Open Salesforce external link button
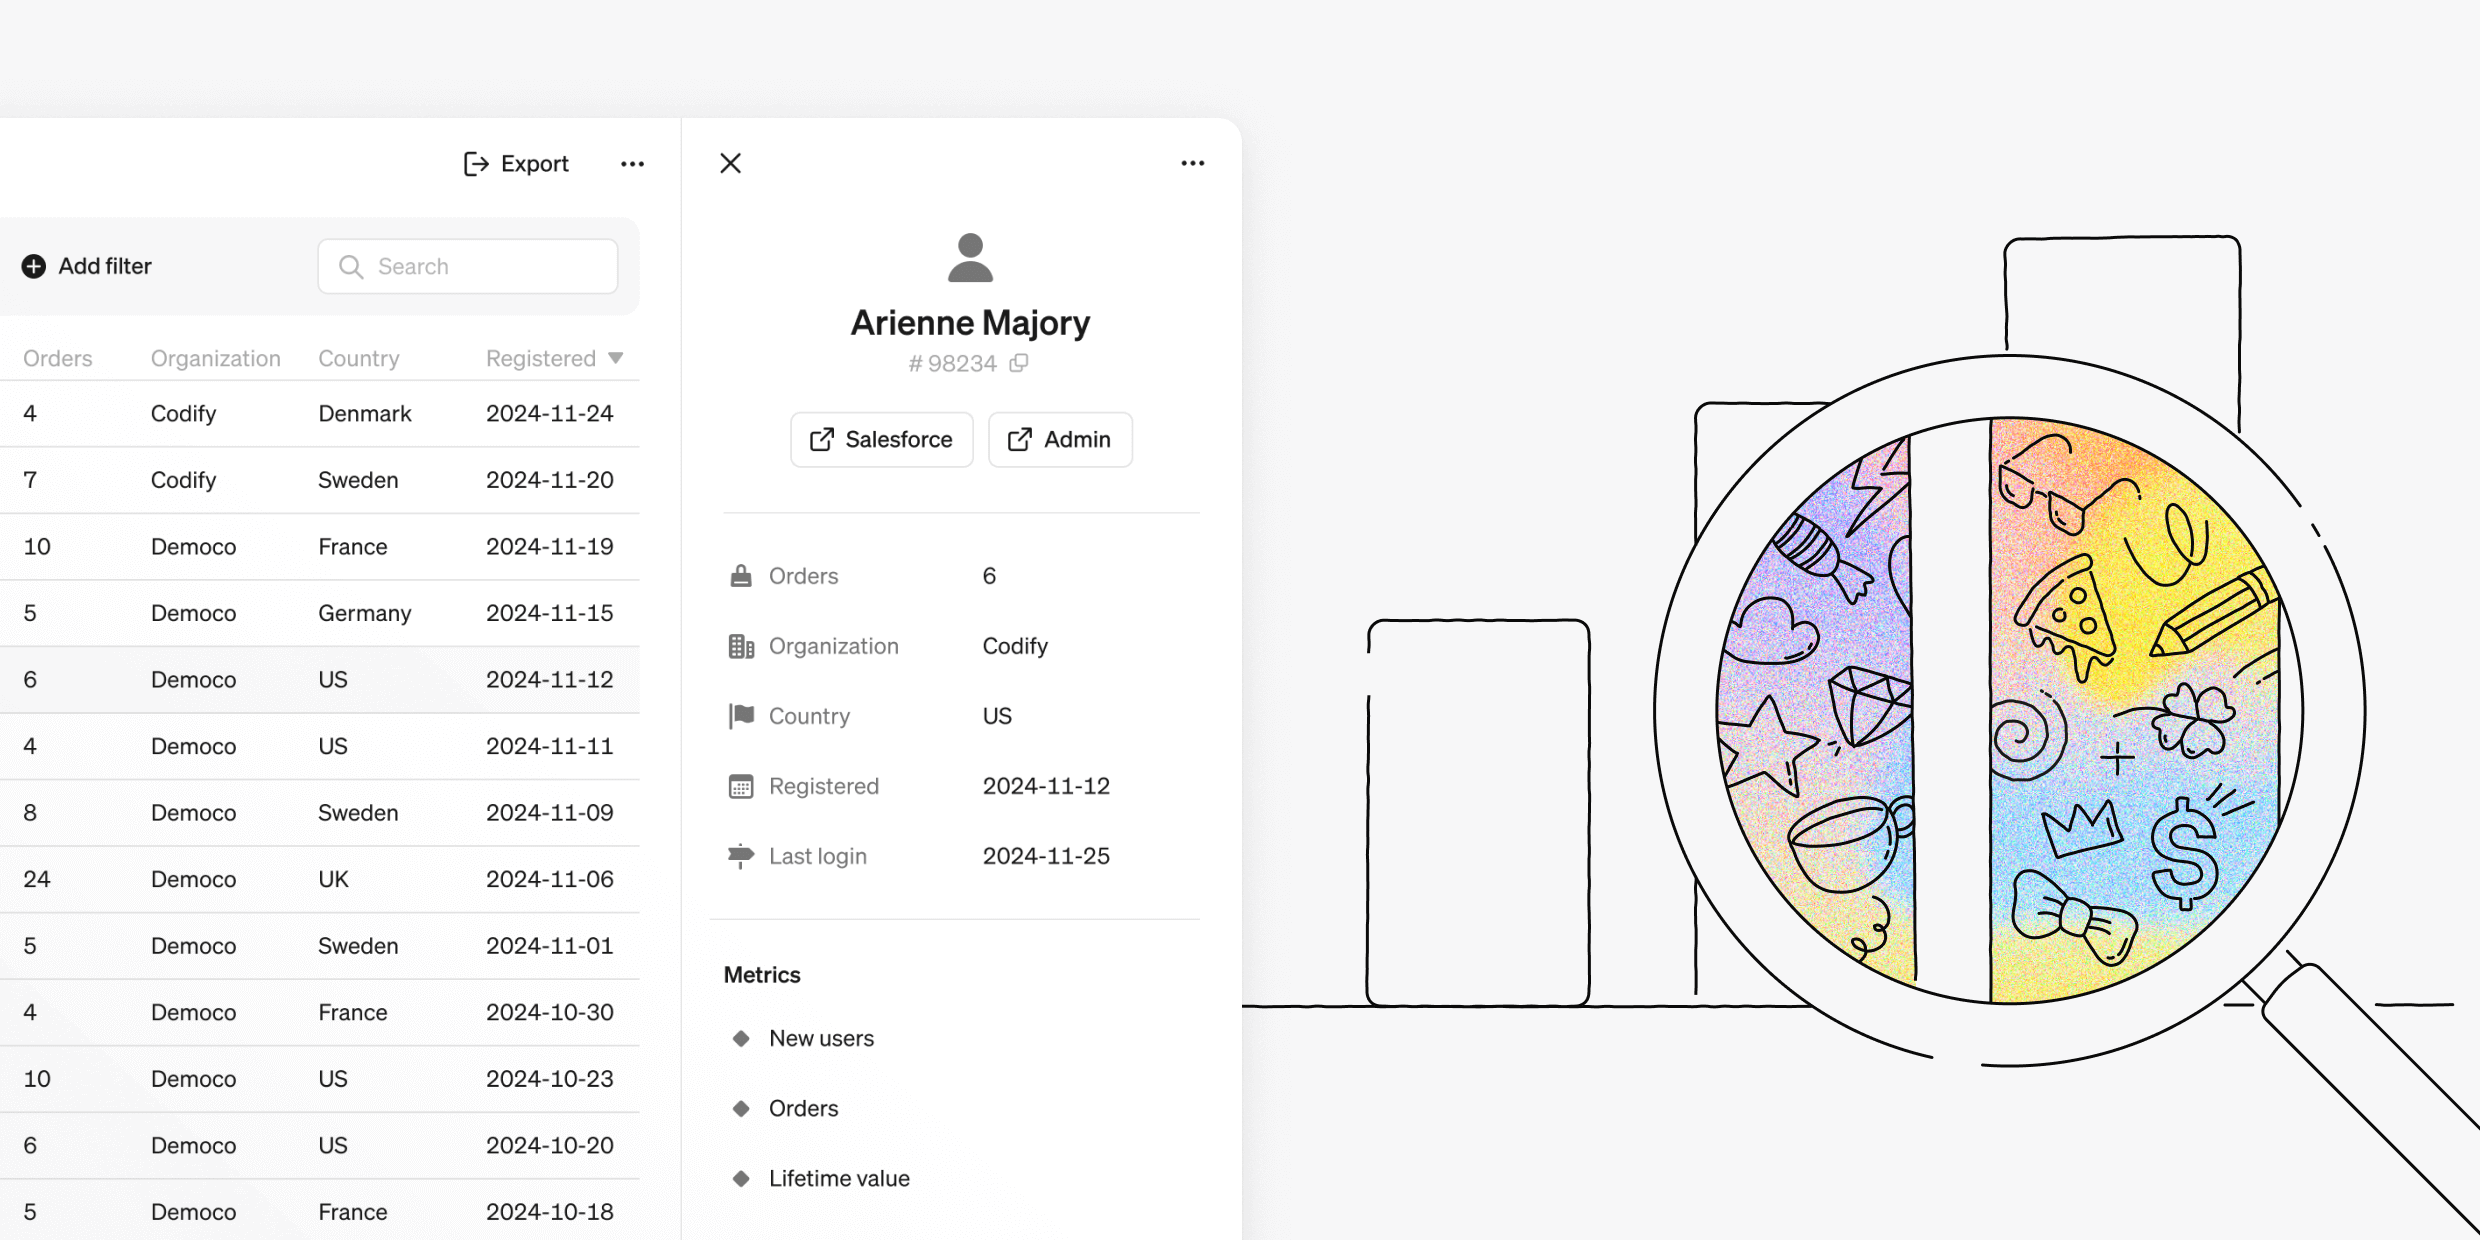Viewport: 2480px width, 1240px height. (x=881, y=440)
